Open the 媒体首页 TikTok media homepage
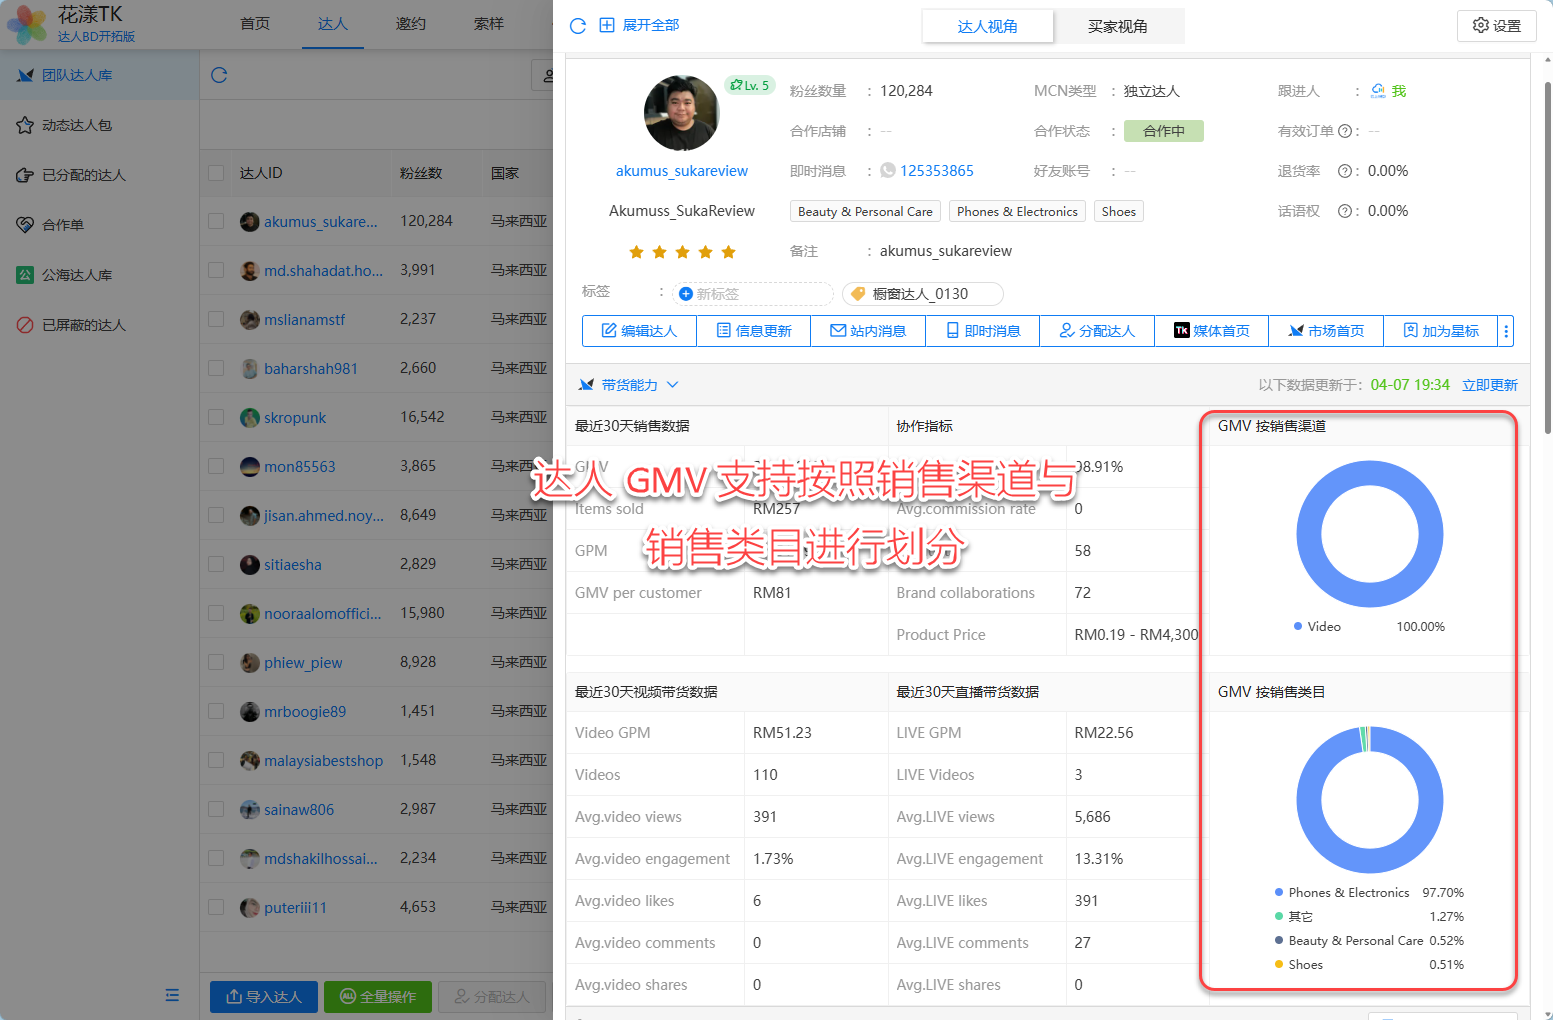 pyautogui.click(x=1211, y=331)
